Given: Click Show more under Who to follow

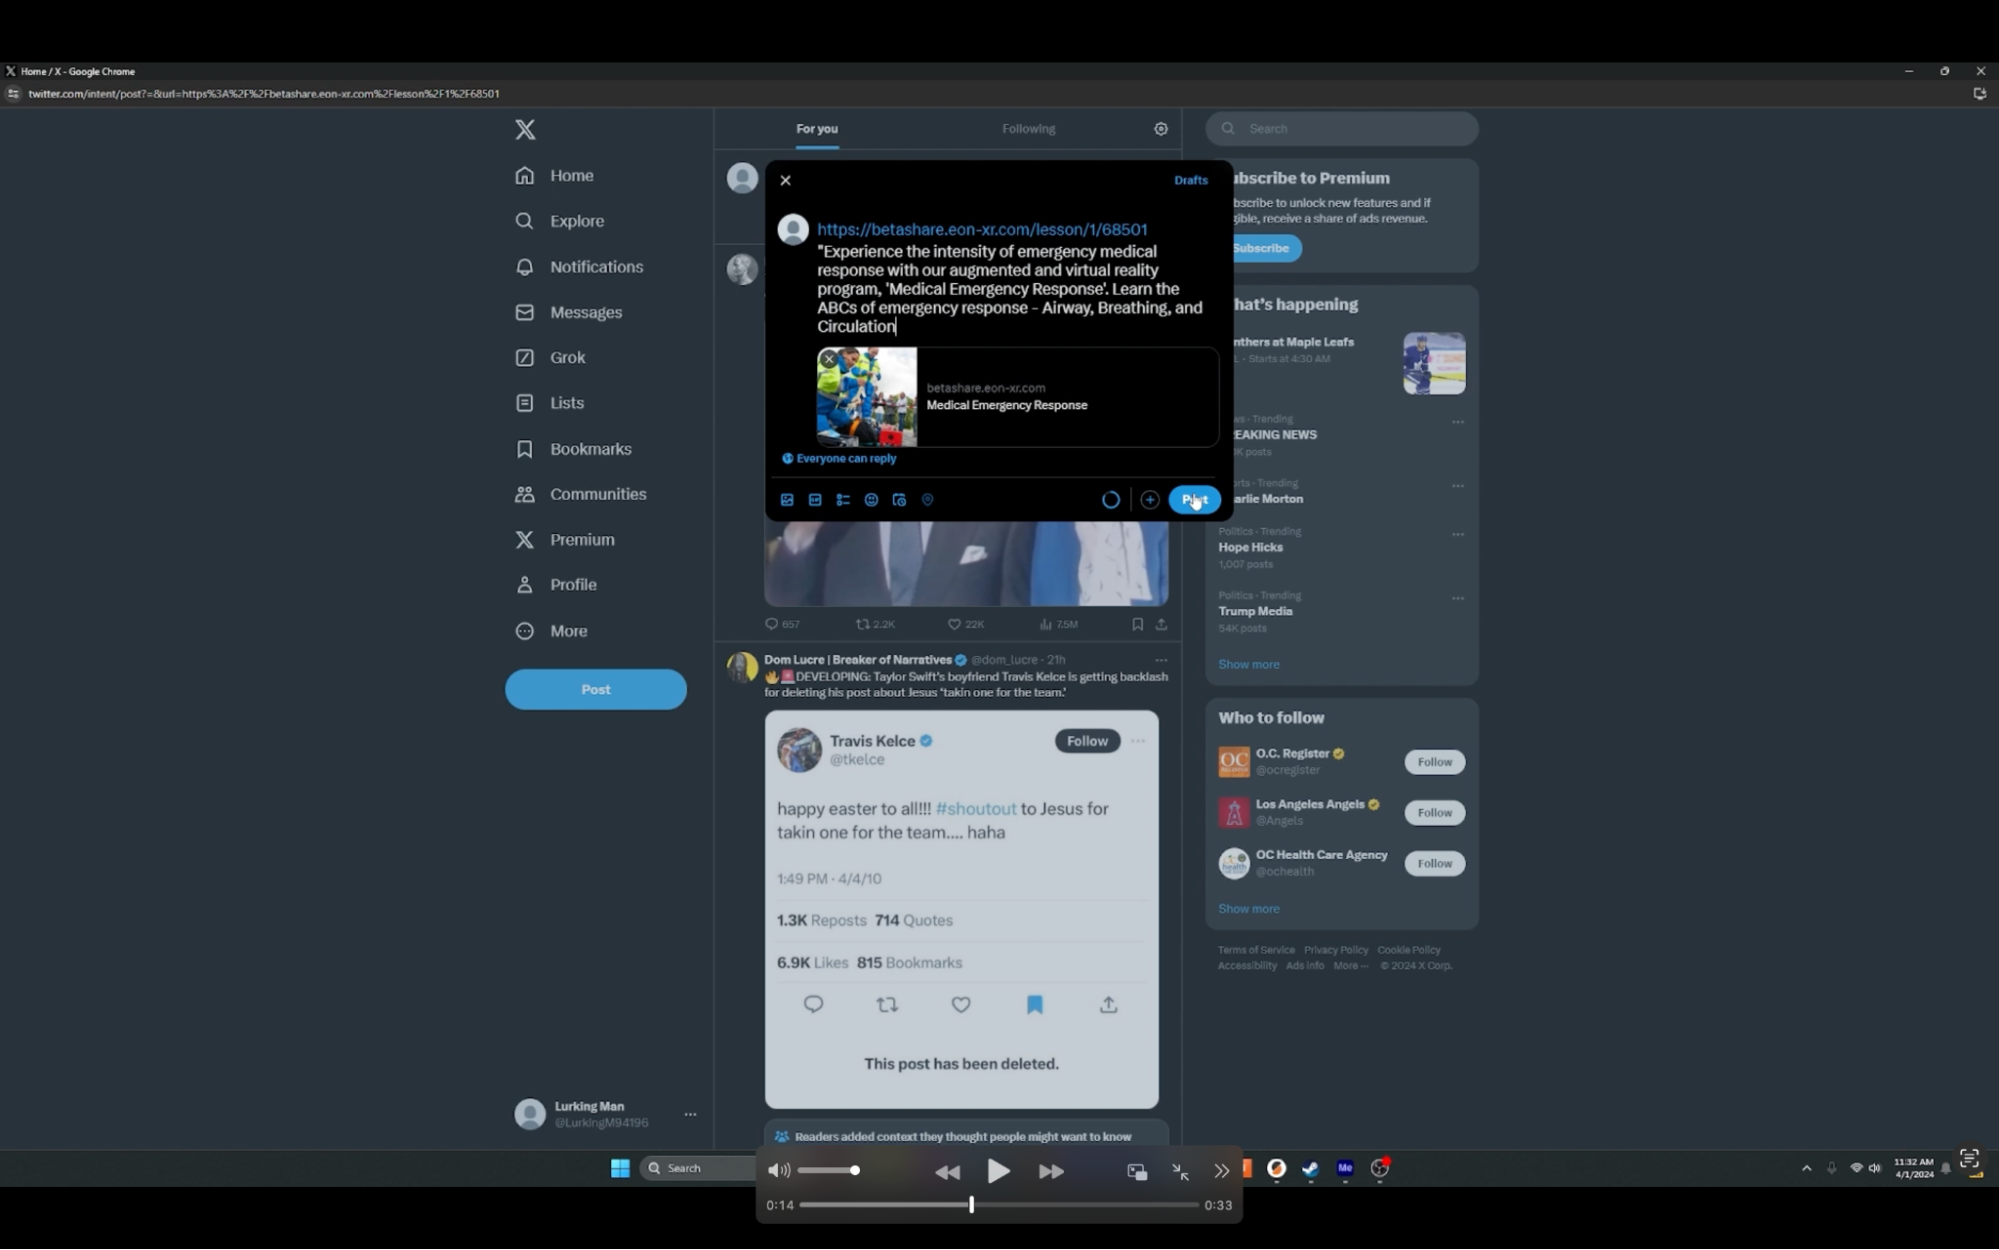Looking at the screenshot, I should click(x=1248, y=909).
